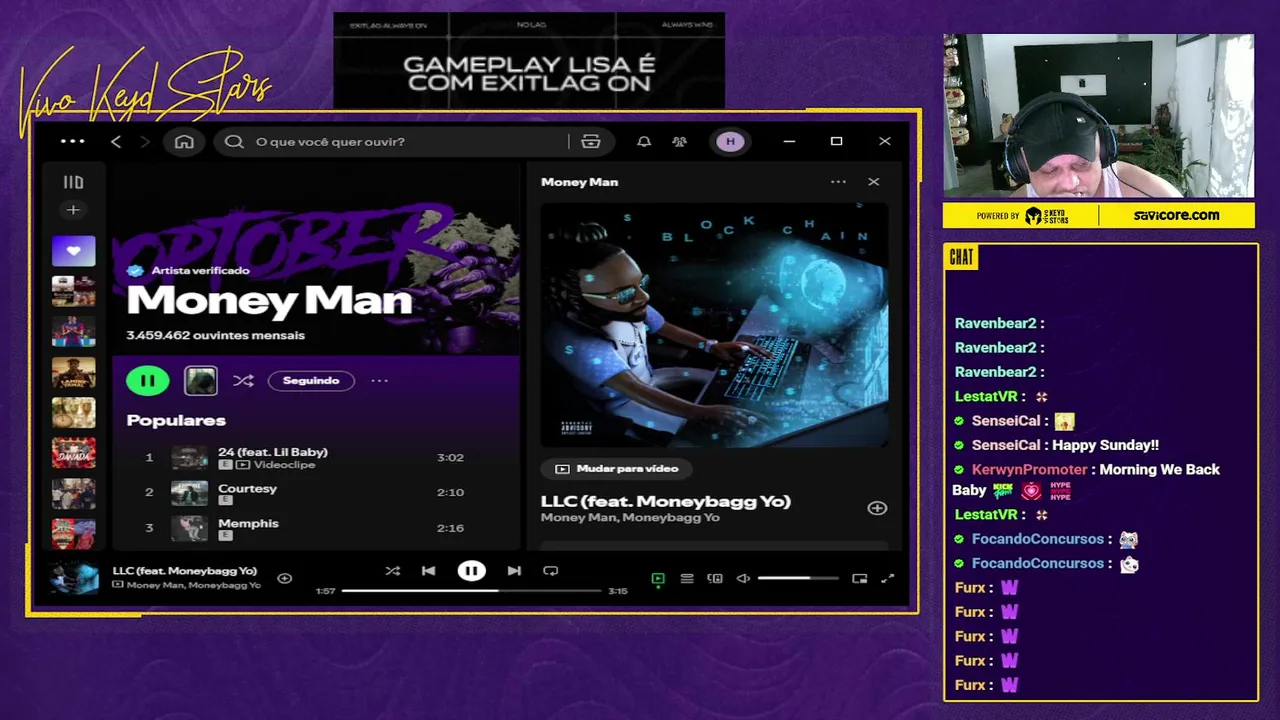Open the small album preview next to pause
The height and width of the screenshot is (720, 1280).
pos(201,380)
